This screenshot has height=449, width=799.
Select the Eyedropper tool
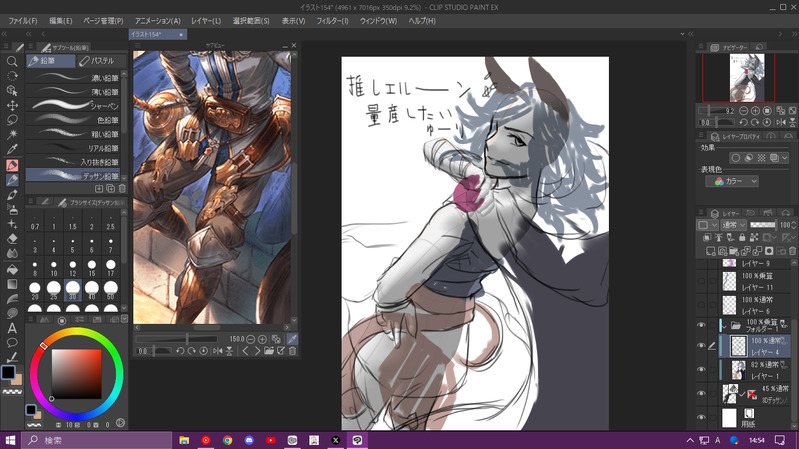(x=12, y=149)
